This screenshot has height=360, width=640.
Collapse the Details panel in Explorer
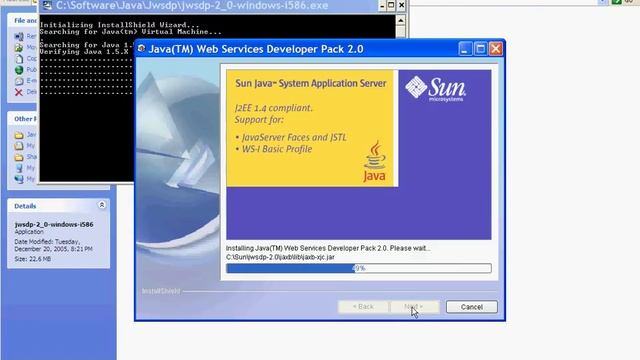coord(102,205)
